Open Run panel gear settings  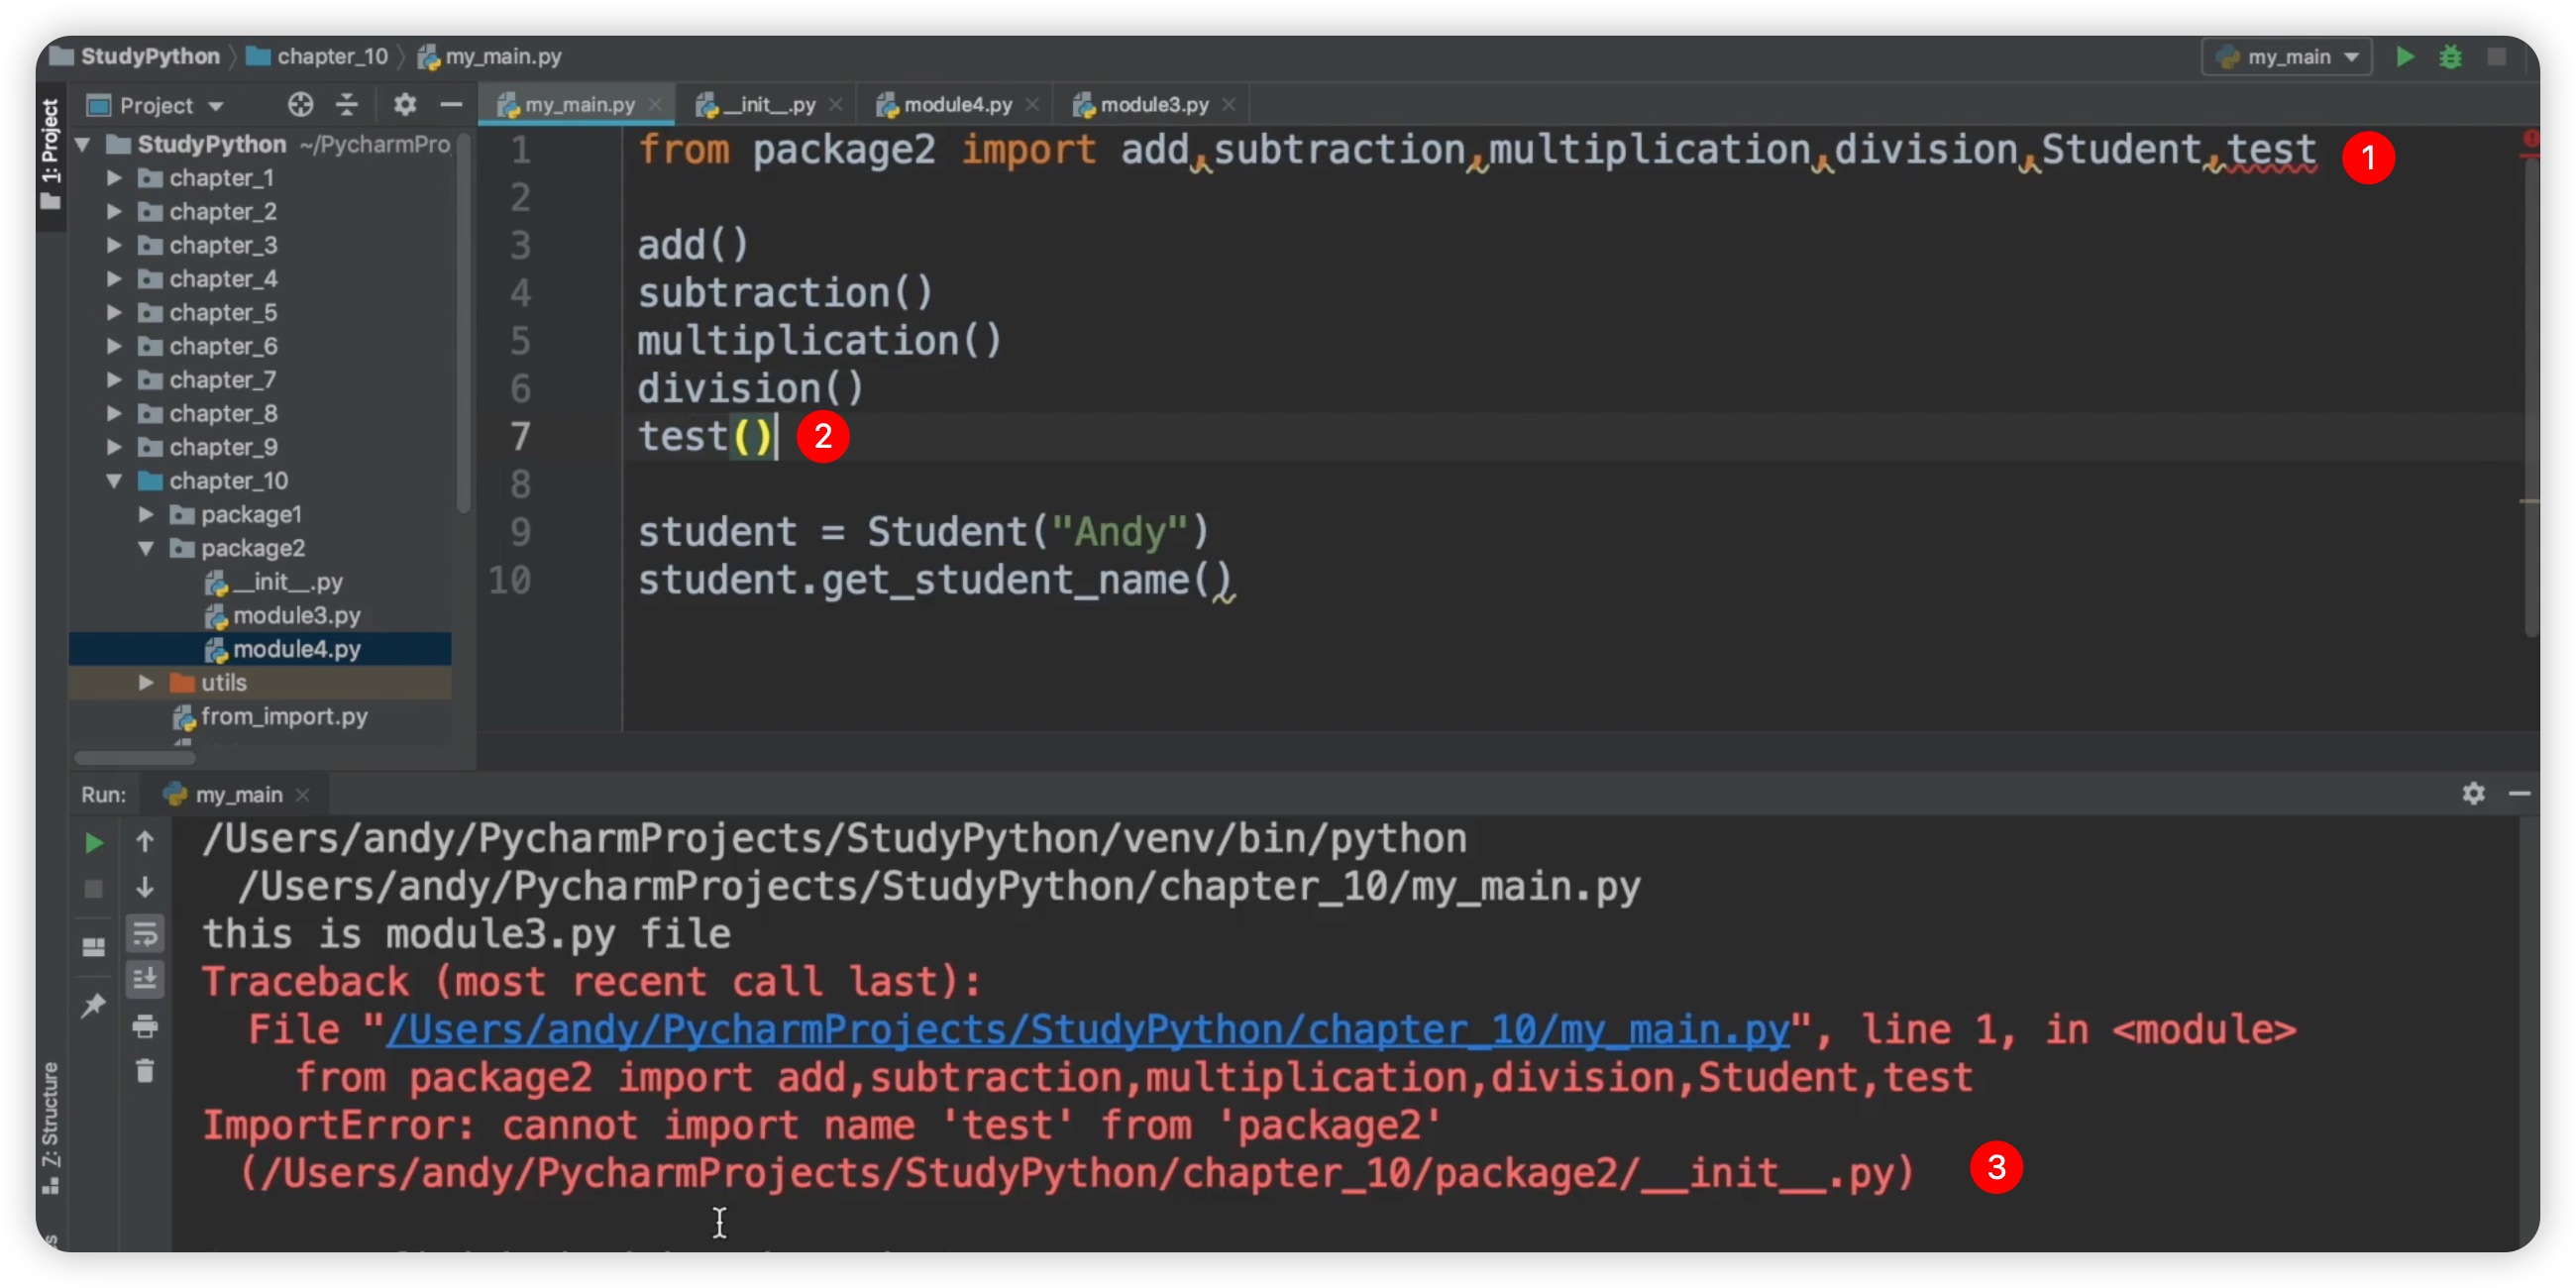(x=2473, y=794)
